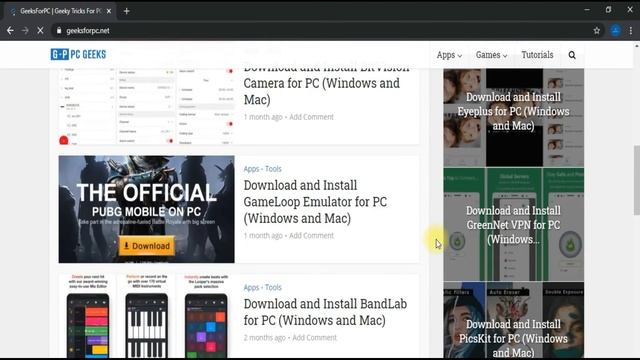640x360 pixels.
Task: Expand the Apps navigation dropdown
Action: [x=449, y=55]
